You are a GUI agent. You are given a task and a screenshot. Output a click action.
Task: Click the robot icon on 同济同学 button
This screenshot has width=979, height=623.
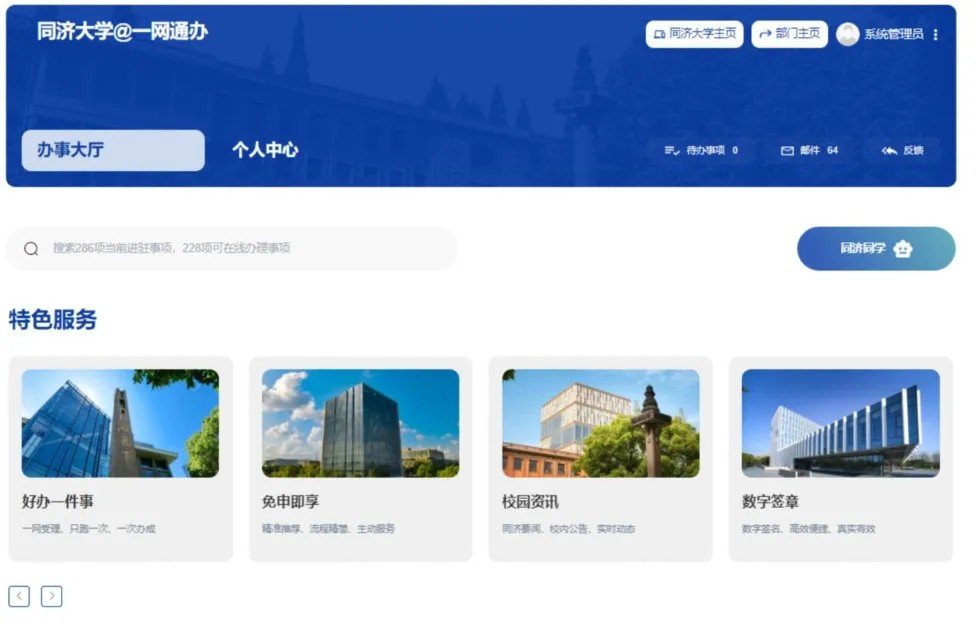click(903, 249)
